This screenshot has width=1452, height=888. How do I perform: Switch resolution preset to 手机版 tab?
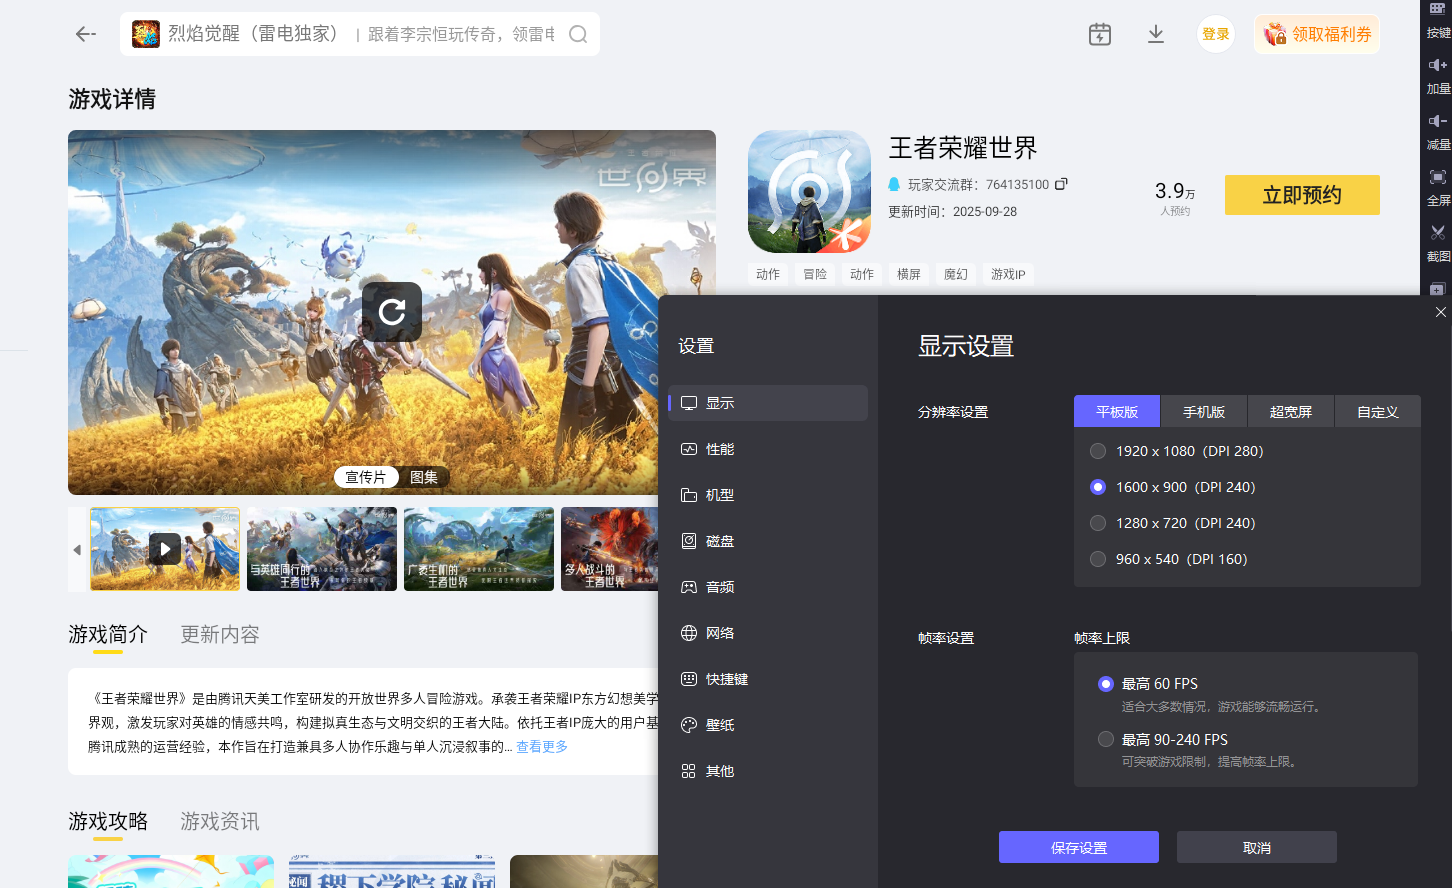[1203, 411]
